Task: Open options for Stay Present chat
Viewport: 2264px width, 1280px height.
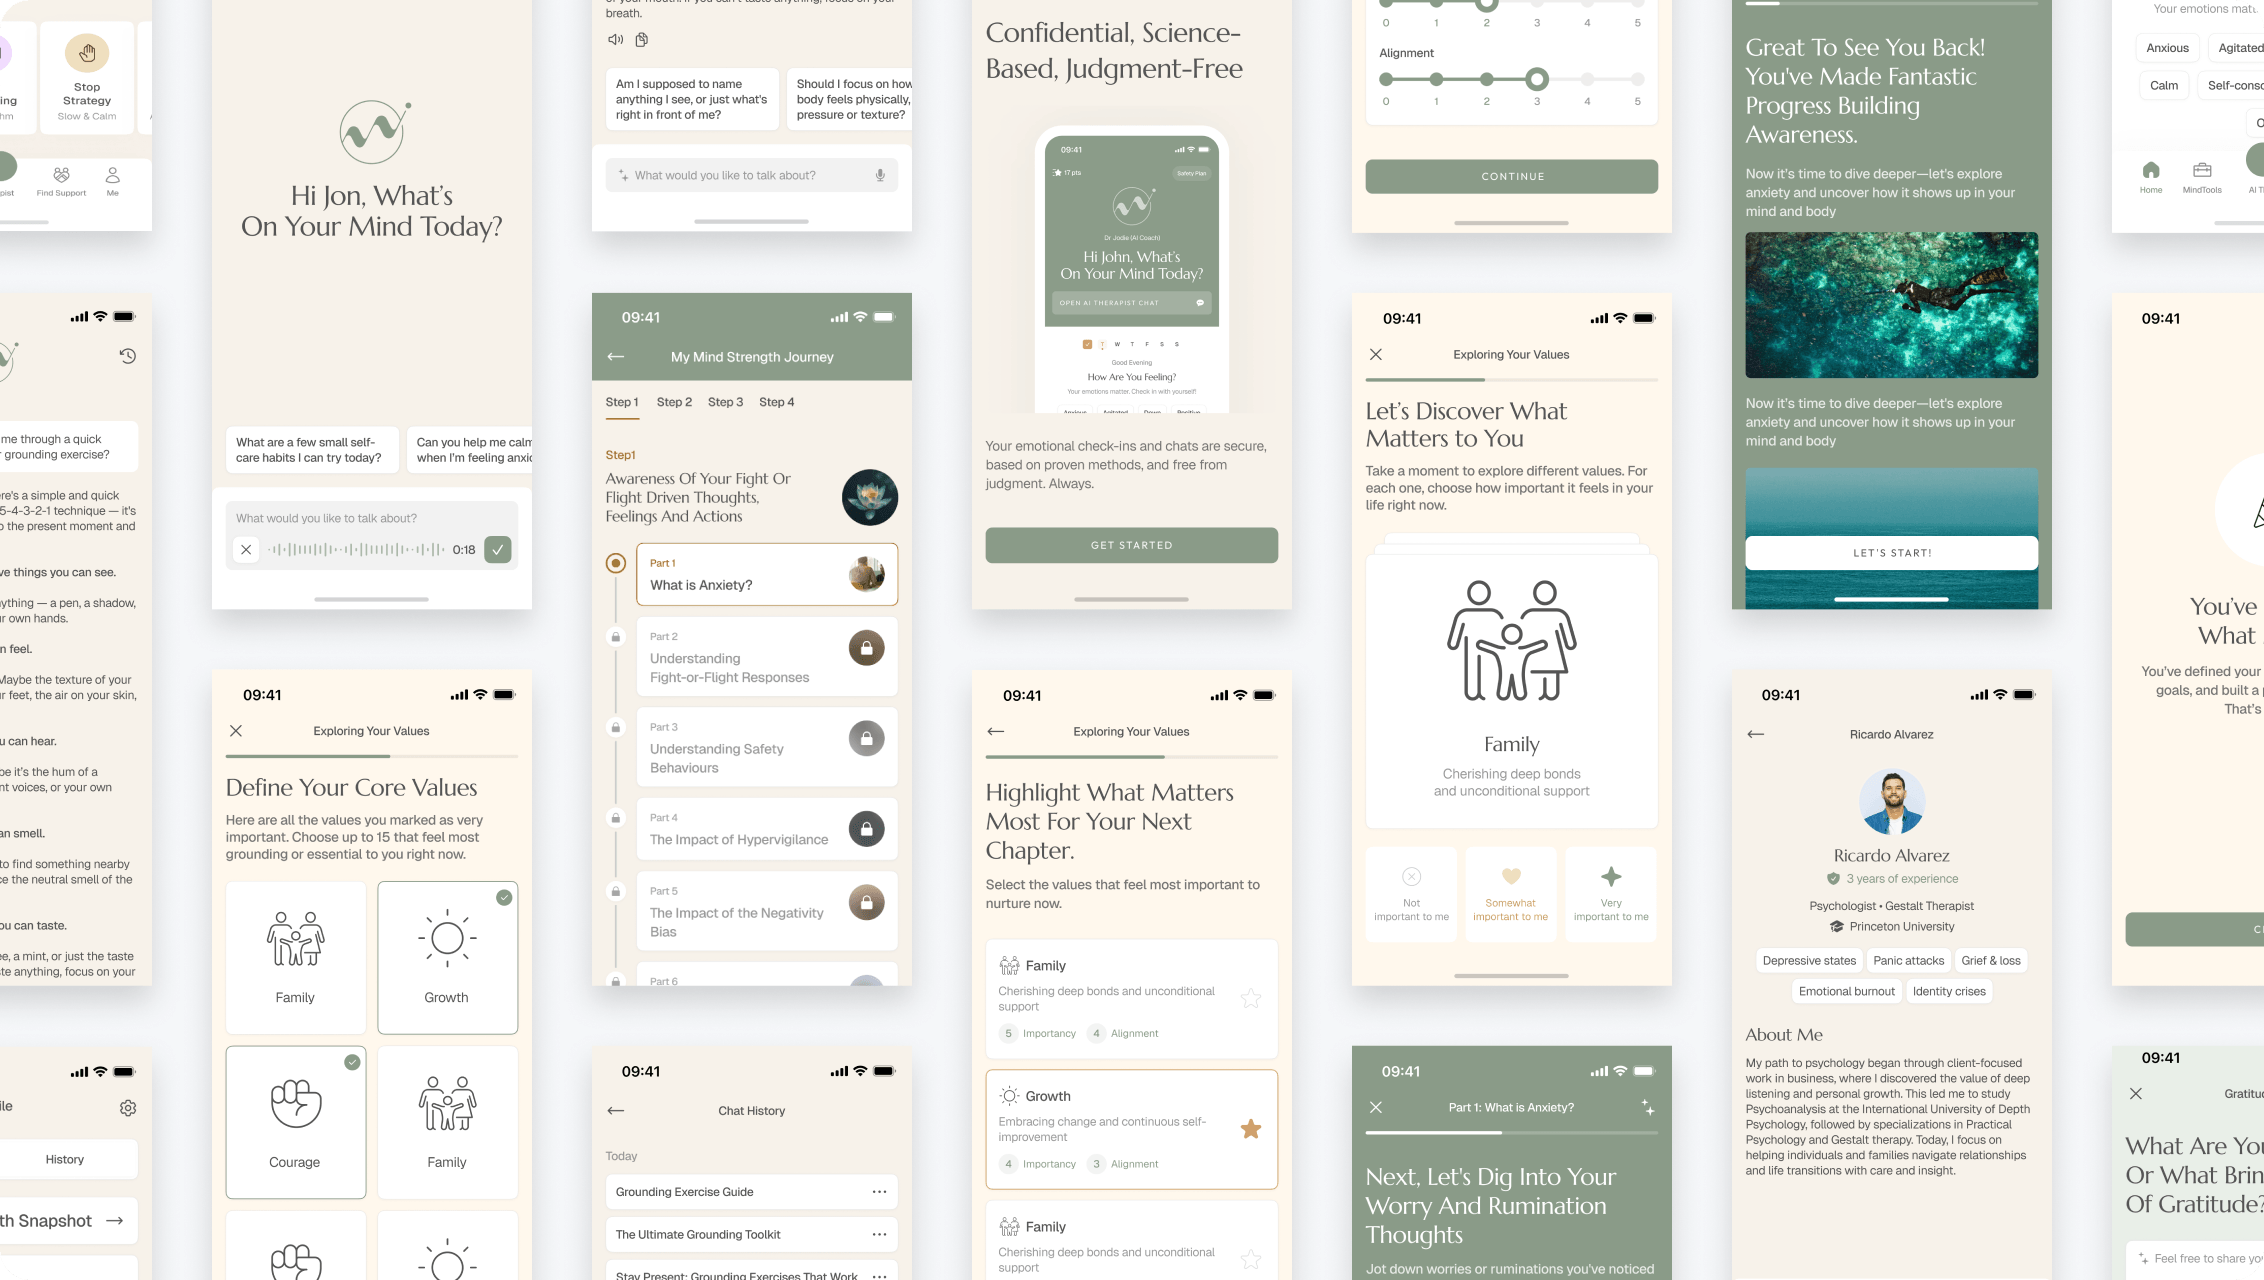Action: pos(879,1276)
